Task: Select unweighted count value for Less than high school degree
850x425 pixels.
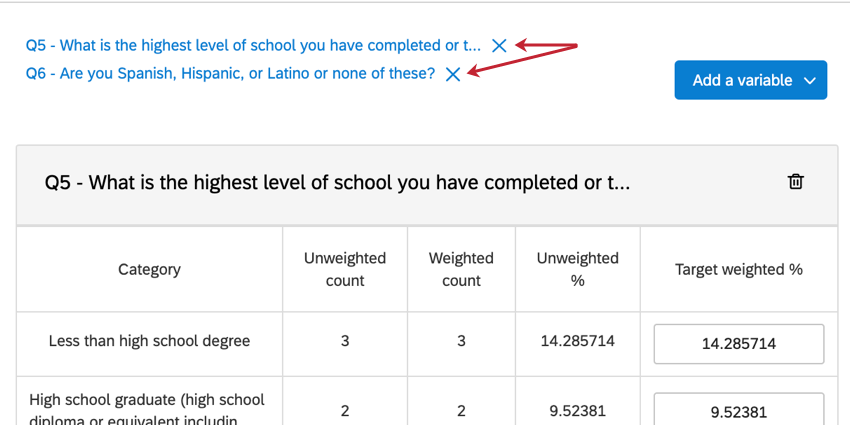Action: pos(345,341)
